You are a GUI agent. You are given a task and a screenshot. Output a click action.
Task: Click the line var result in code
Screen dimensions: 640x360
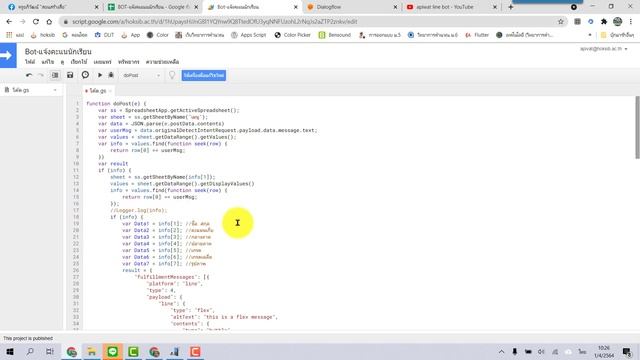[x=113, y=164]
